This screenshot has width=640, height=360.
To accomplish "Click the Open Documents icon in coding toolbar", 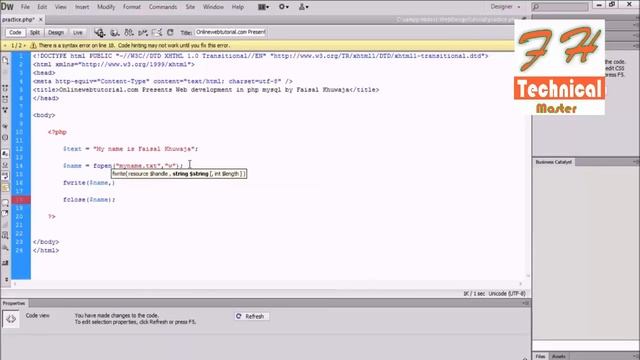I will pos(5,60).
